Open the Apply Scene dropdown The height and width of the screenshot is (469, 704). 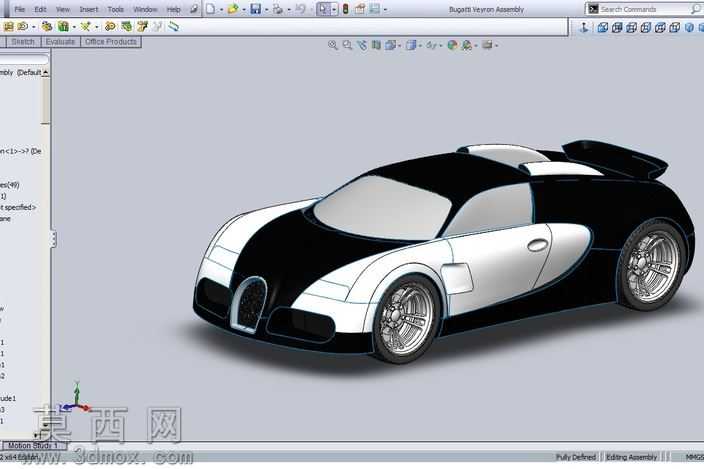(x=469, y=45)
